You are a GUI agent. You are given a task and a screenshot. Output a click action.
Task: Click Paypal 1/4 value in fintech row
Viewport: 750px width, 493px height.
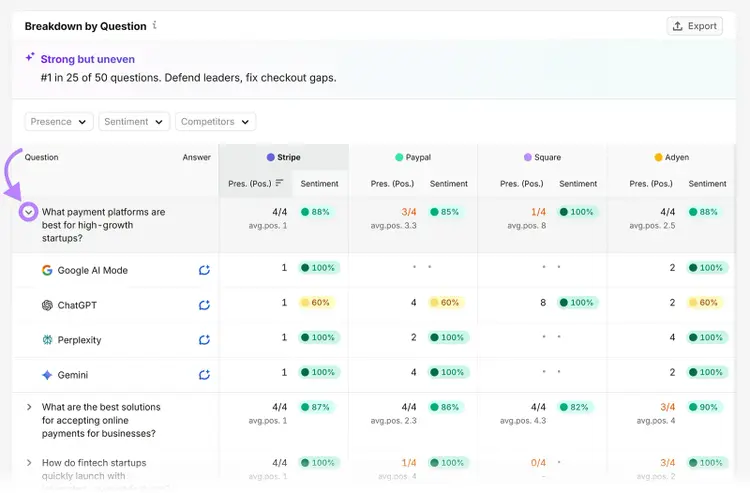[409, 462]
